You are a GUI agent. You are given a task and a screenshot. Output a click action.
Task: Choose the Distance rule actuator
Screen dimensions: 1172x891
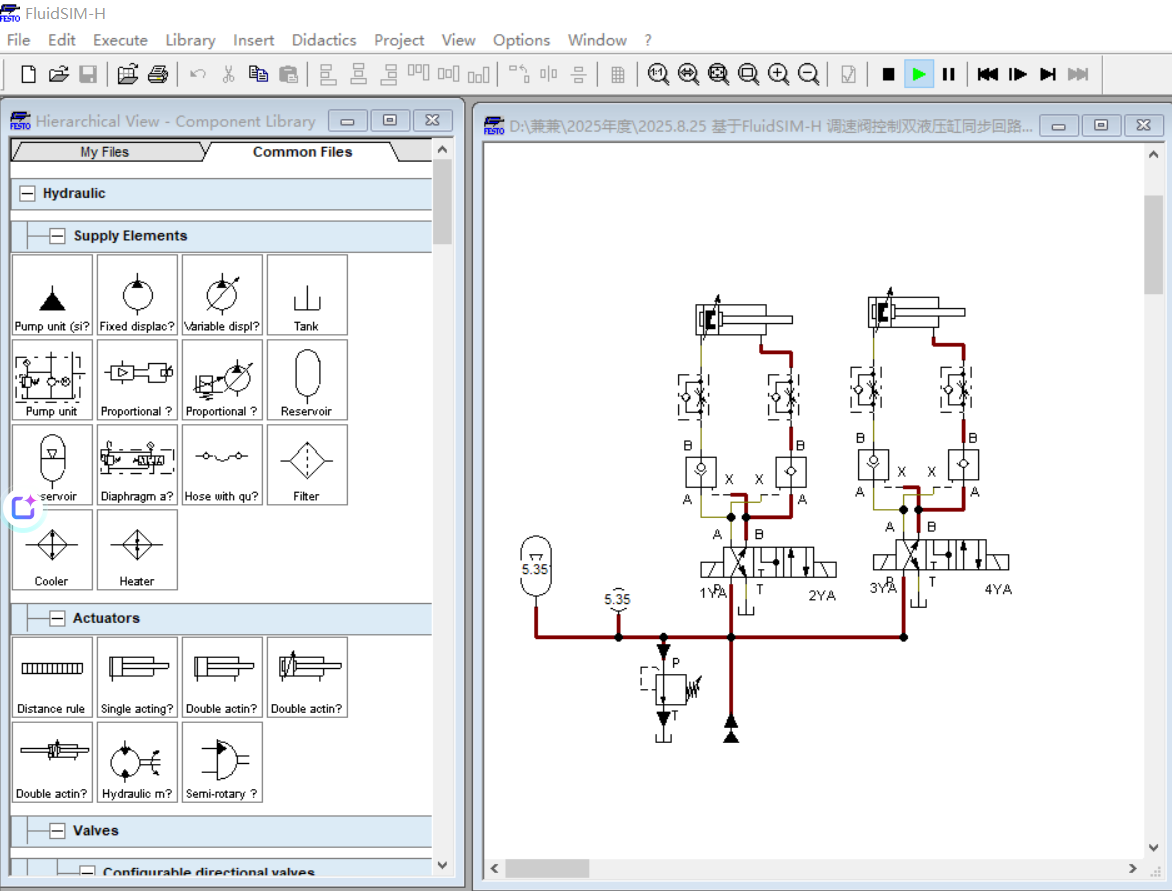pos(52,677)
